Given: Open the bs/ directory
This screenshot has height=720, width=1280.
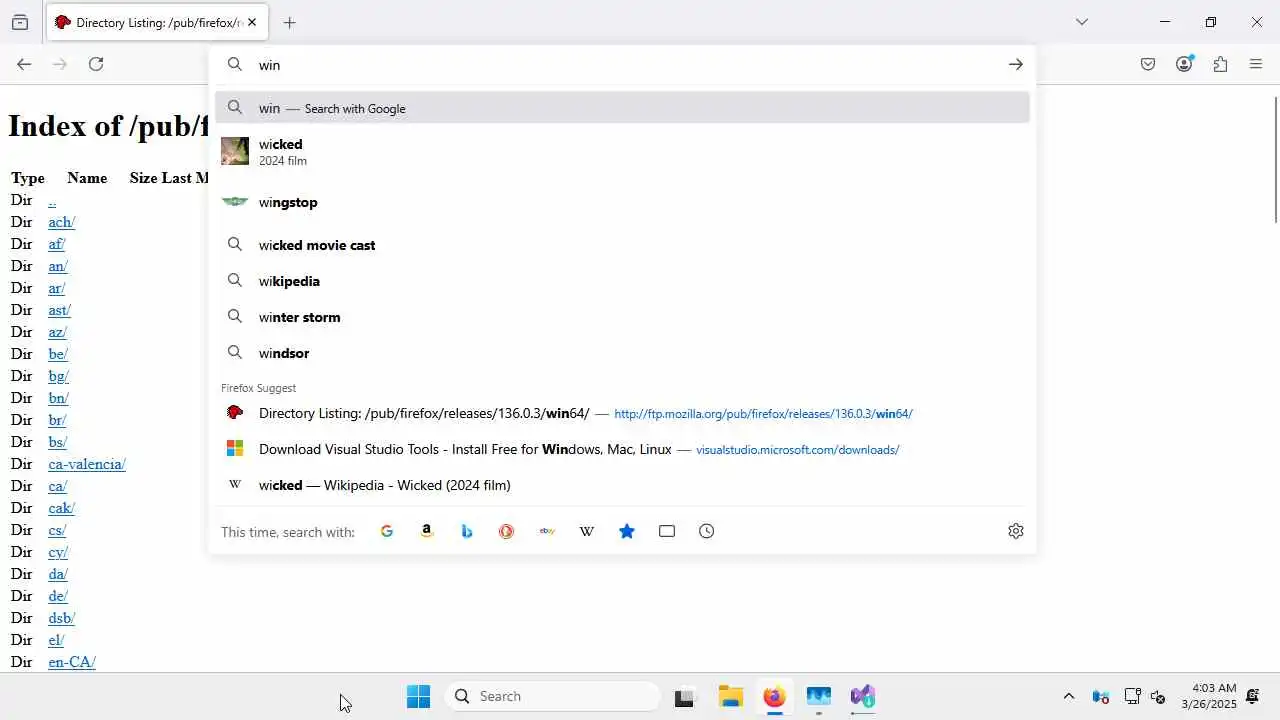Looking at the screenshot, I should (58, 442).
